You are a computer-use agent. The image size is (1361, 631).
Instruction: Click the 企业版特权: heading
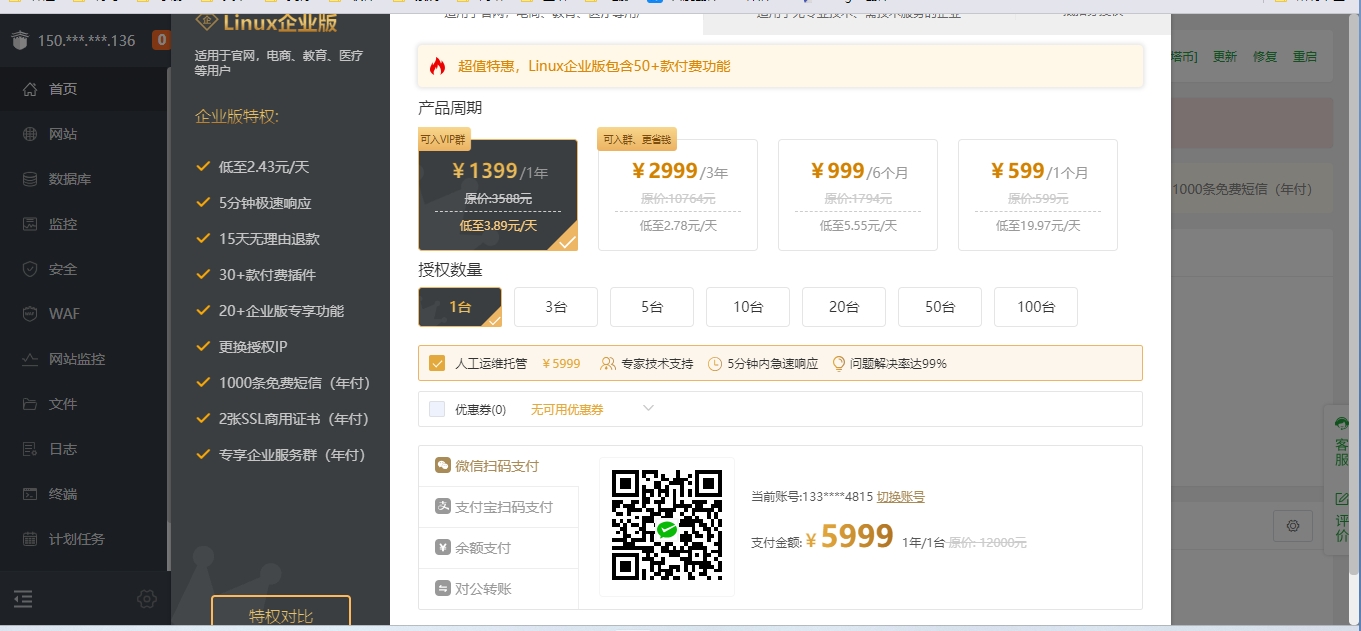click(237, 117)
